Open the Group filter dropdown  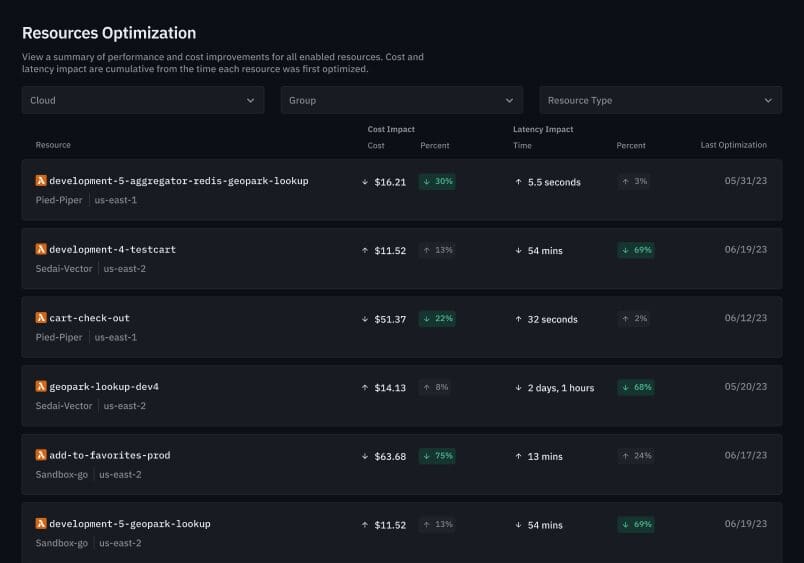pos(401,100)
